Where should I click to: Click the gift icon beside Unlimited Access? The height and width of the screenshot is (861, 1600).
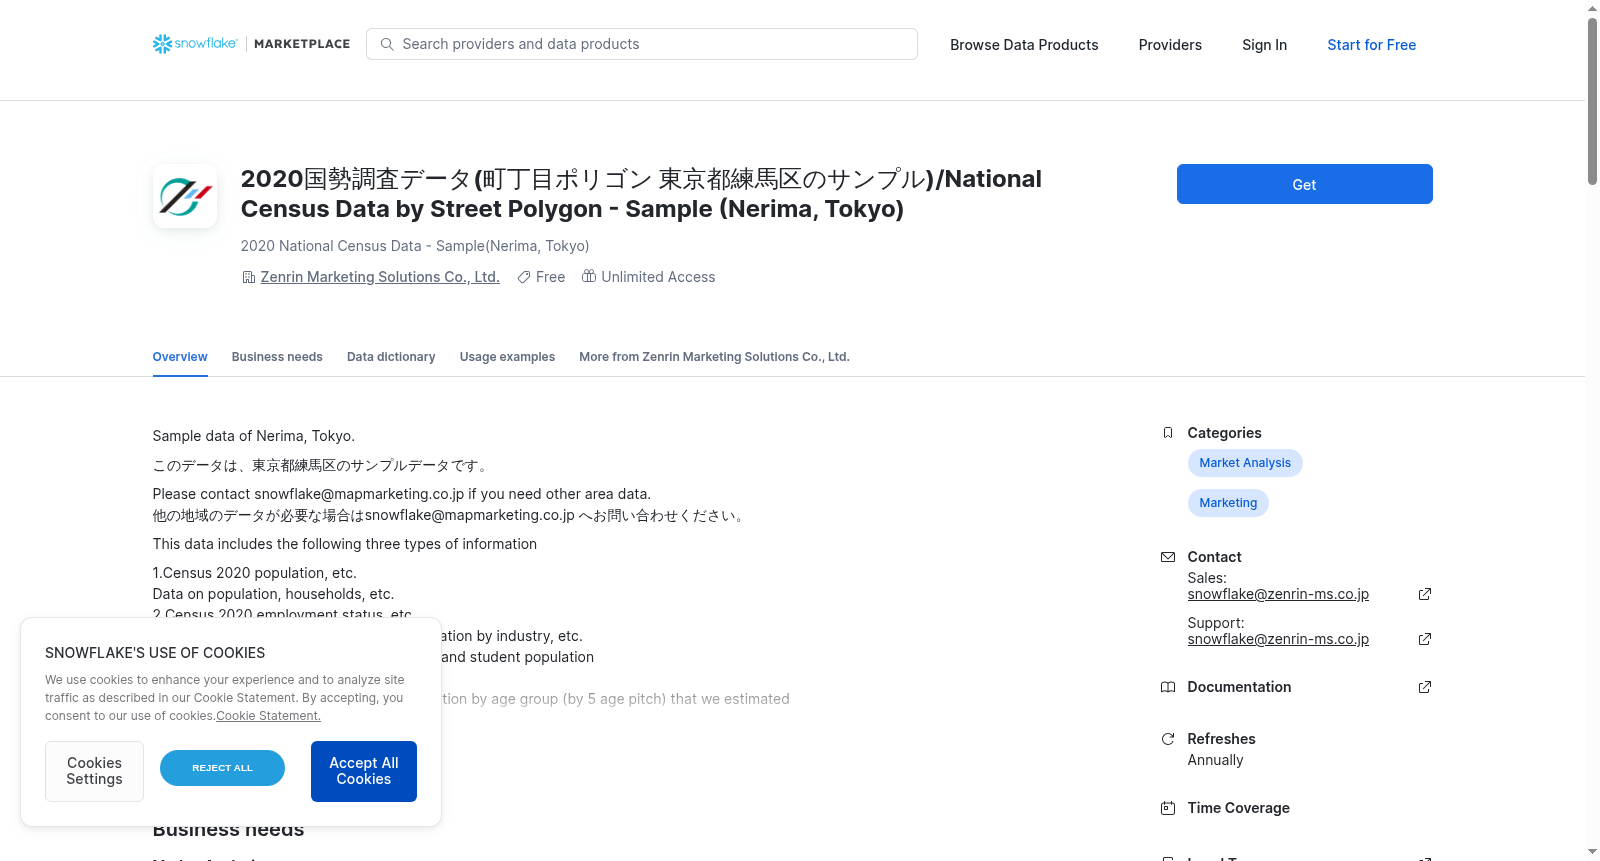point(589,276)
